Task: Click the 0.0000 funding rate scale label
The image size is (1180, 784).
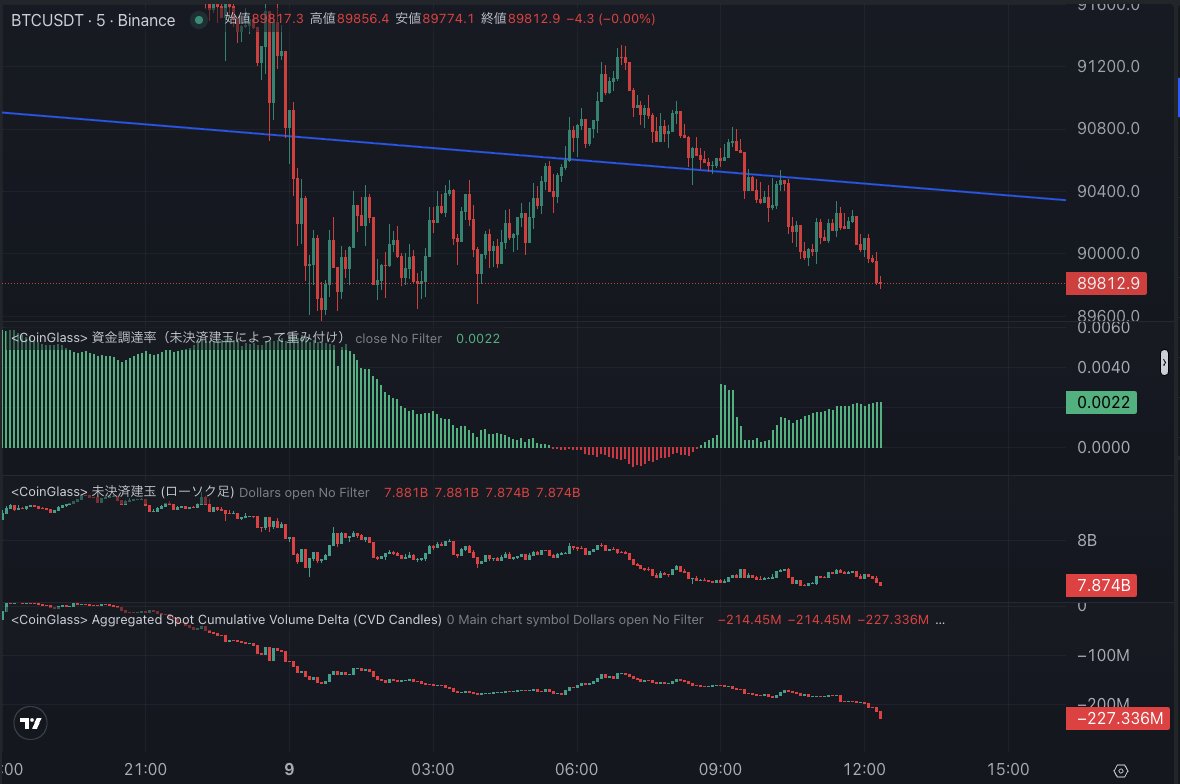Action: tap(1103, 448)
